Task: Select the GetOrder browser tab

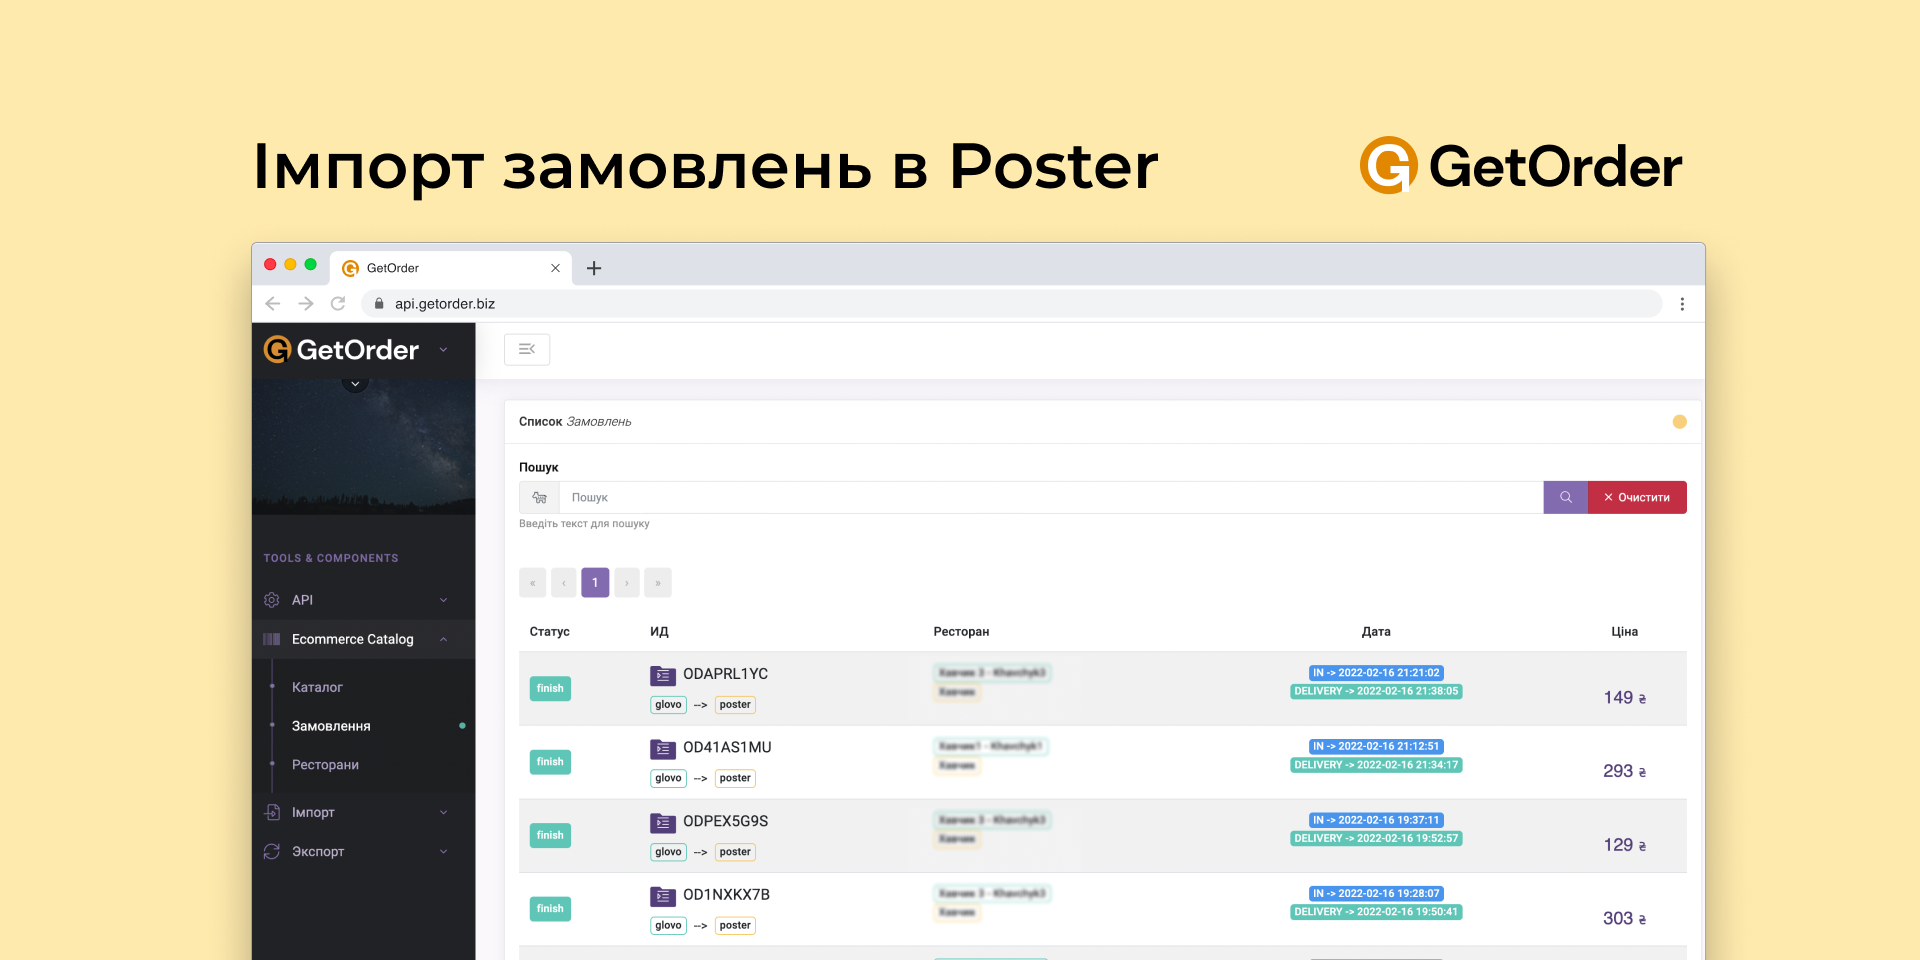Action: pyautogui.click(x=451, y=268)
